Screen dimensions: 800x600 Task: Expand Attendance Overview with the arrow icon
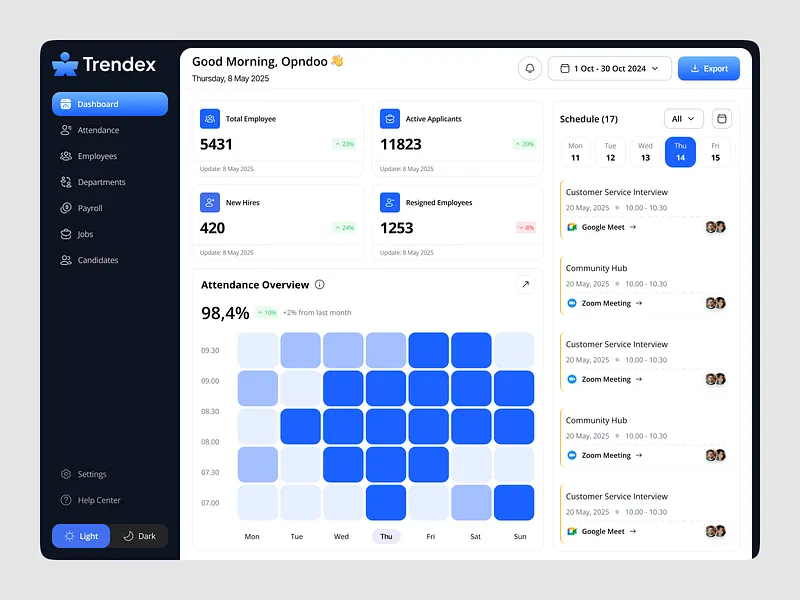(x=525, y=284)
